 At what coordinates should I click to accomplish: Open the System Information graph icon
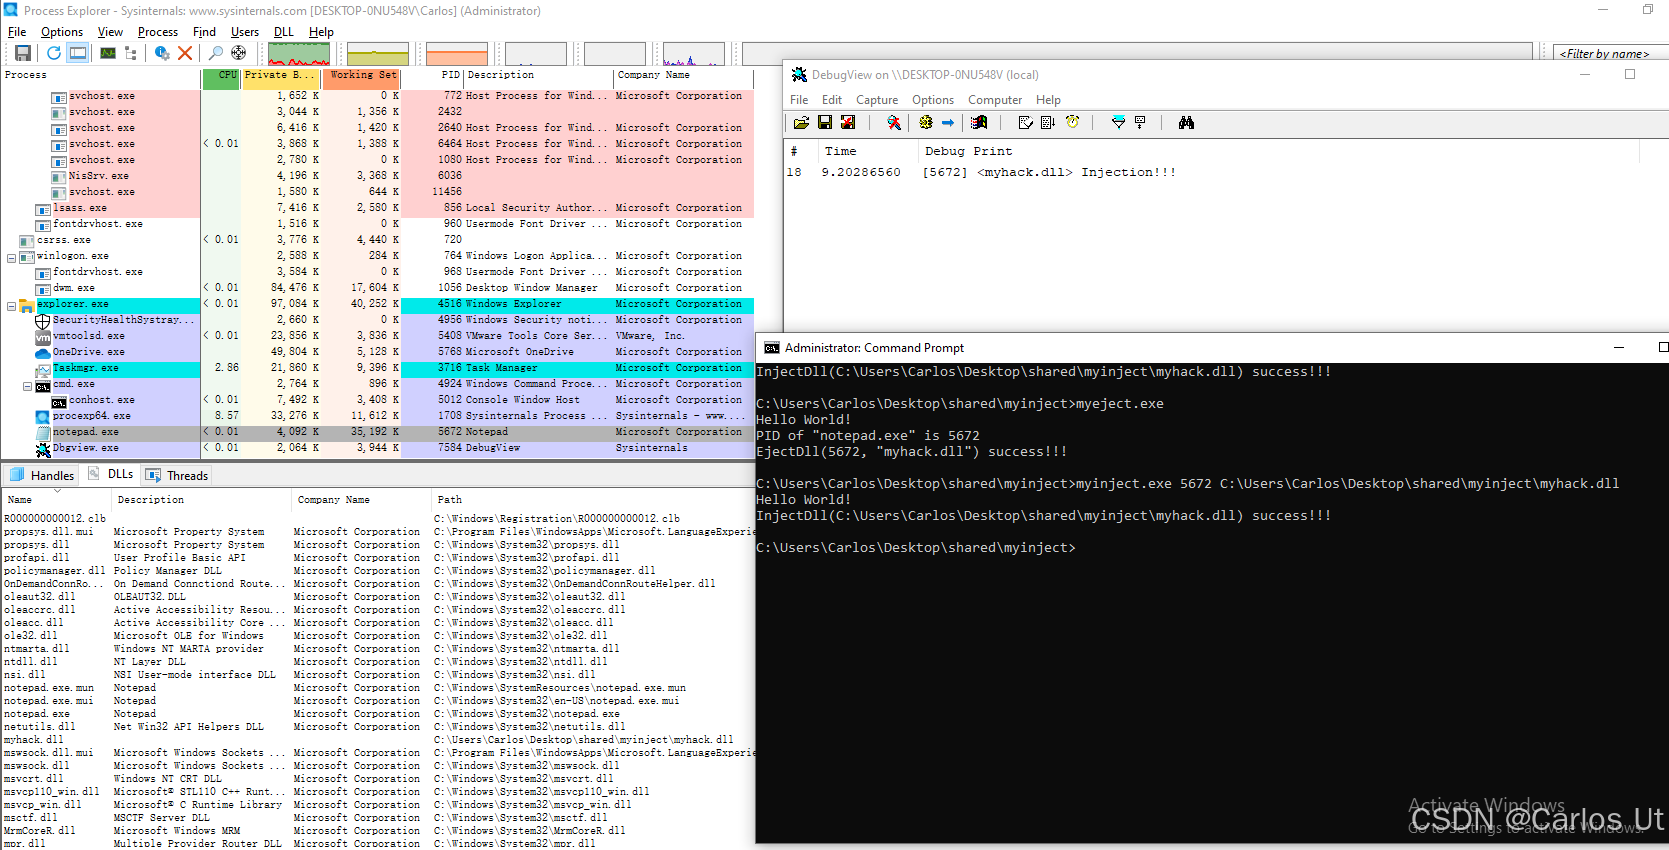click(x=108, y=53)
